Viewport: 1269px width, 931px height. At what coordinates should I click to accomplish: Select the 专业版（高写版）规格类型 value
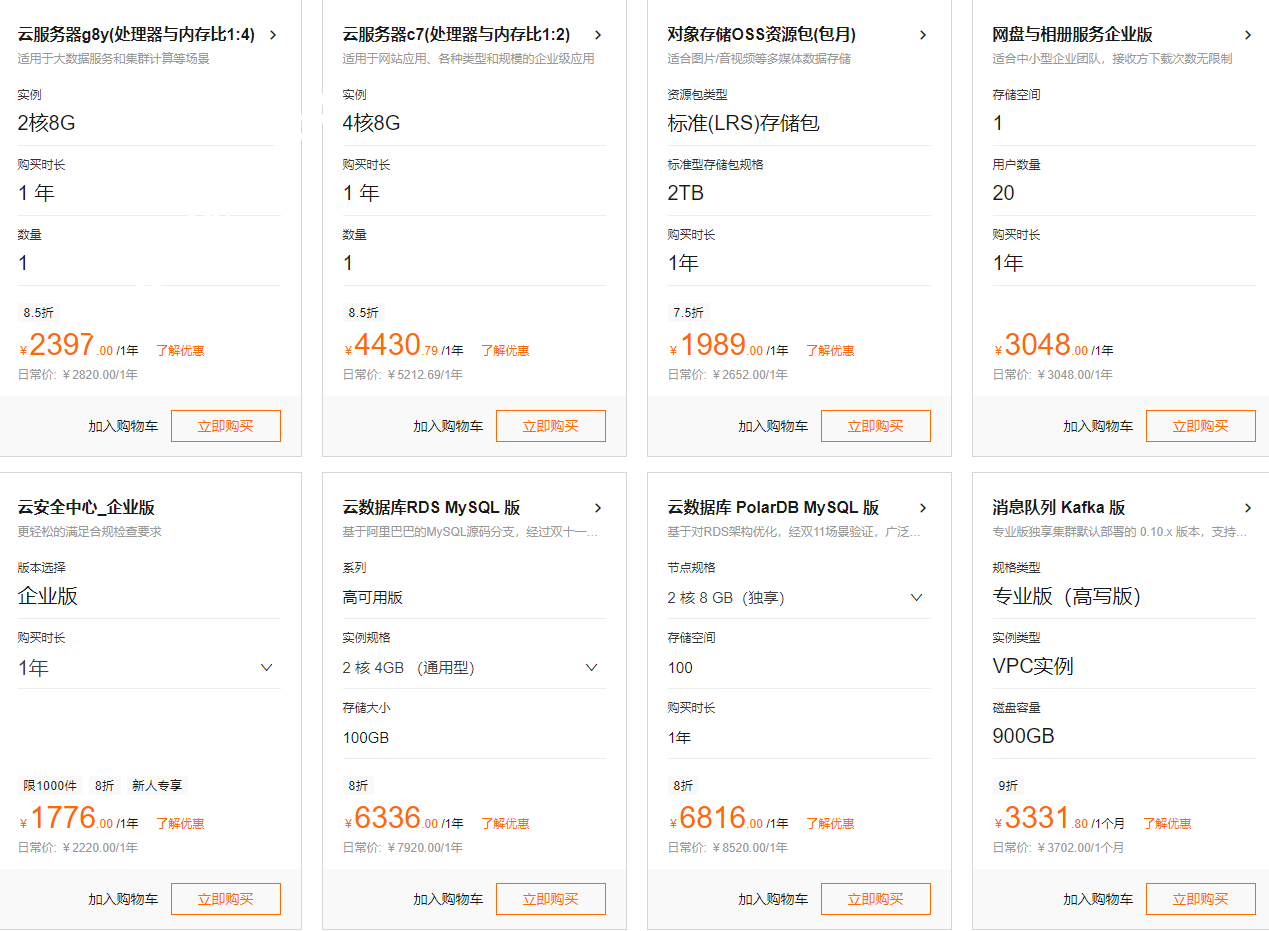point(1067,597)
